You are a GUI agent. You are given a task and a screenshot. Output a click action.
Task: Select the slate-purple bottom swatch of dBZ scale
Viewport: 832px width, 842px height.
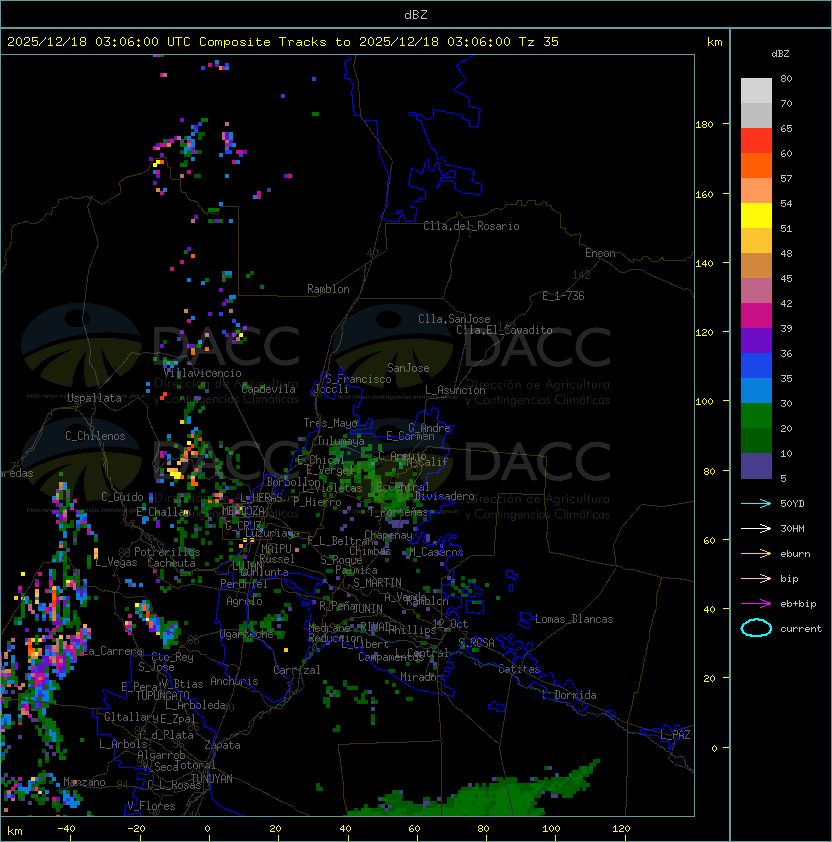pos(756,466)
